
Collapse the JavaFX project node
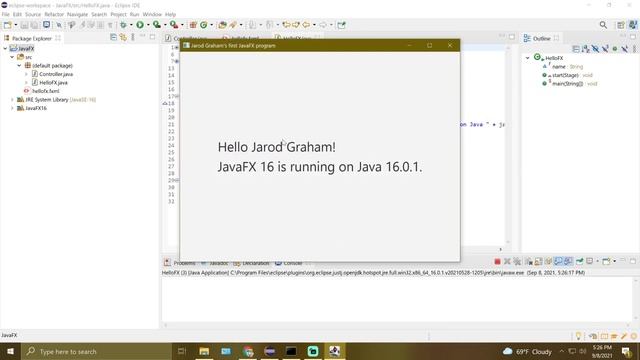(x=5, y=49)
